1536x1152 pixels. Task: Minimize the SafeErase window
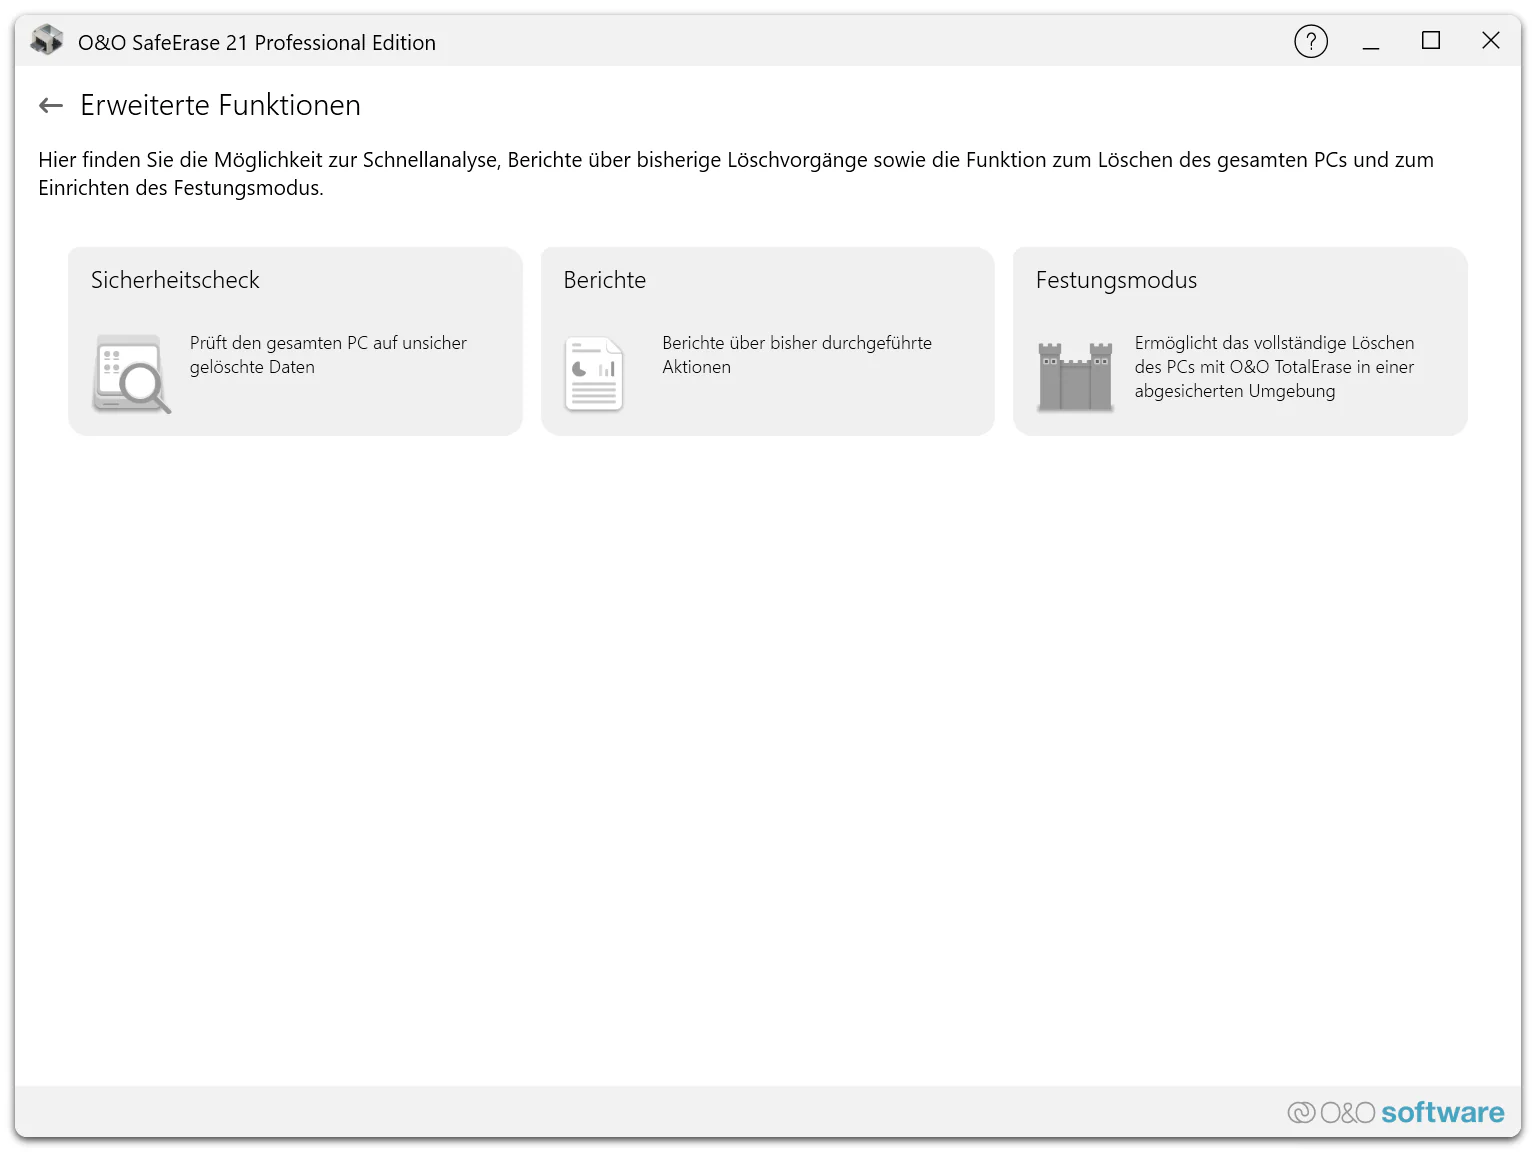pyautogui.click(x=1371, y=41)
